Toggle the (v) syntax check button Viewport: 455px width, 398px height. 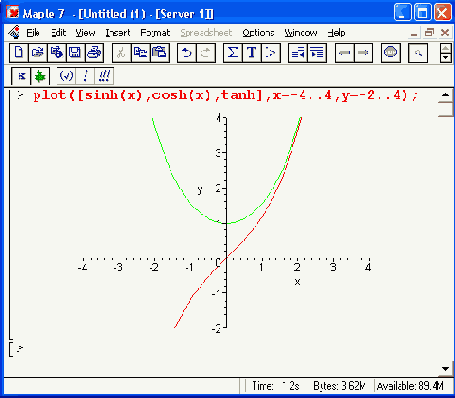pos(66,76)
